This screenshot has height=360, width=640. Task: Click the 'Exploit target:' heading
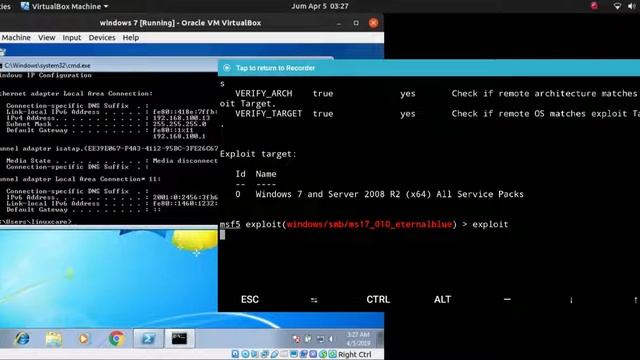pos(258,154)
